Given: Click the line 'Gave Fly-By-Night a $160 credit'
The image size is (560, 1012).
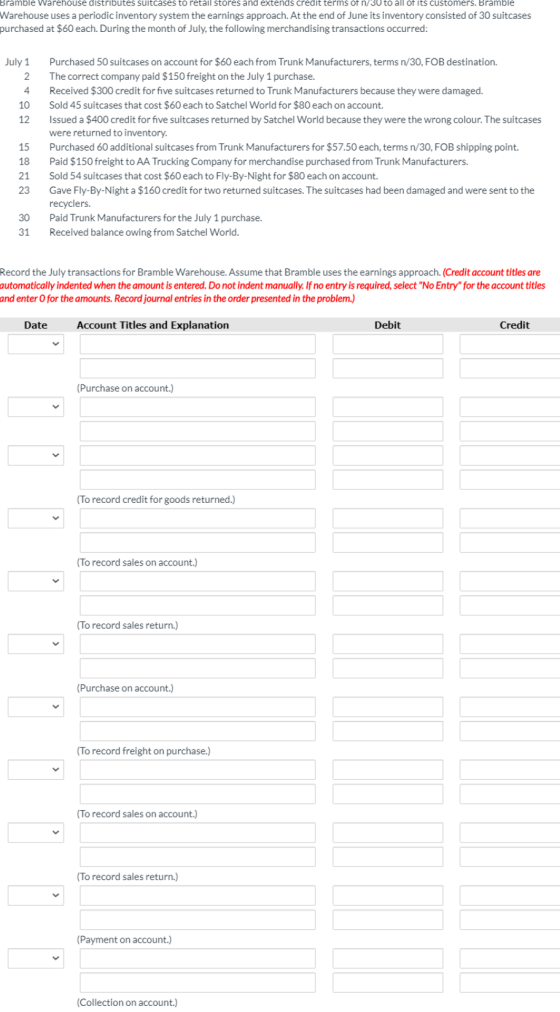Looking at the screenshot, I should coord(292,197).
